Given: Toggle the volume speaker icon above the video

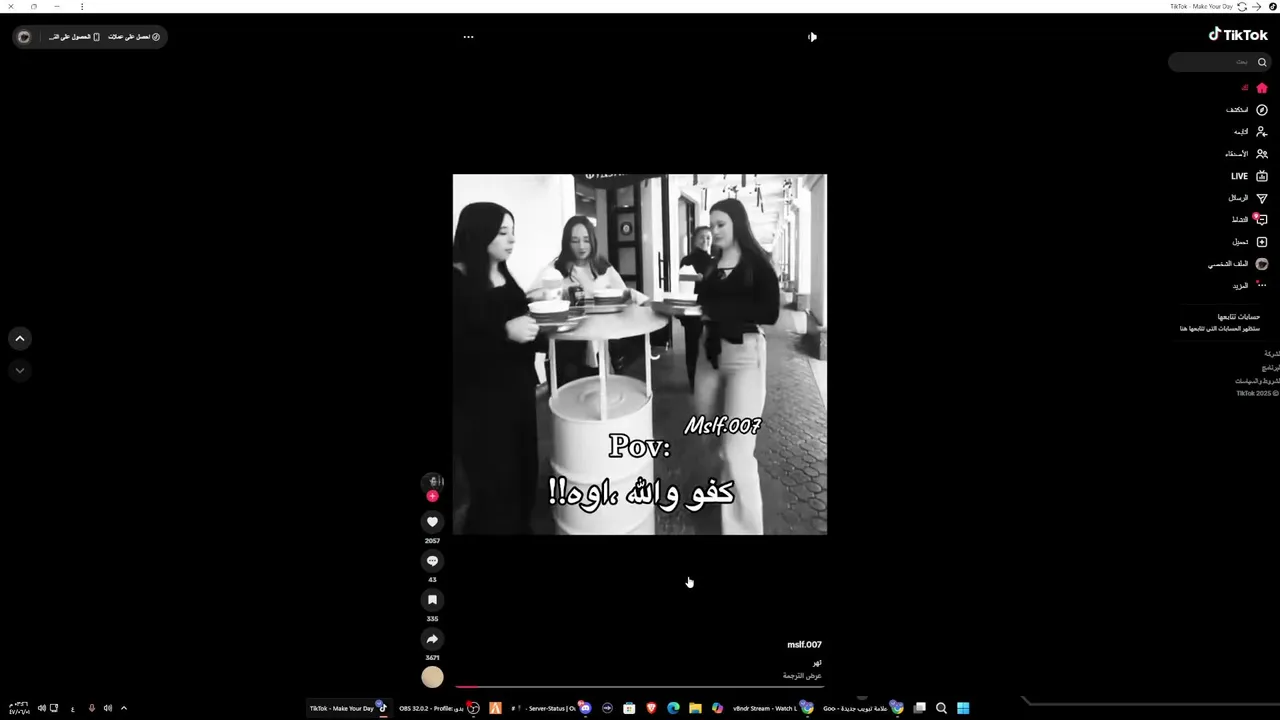Looking at the screenshot, I should [x=812, y=37].
